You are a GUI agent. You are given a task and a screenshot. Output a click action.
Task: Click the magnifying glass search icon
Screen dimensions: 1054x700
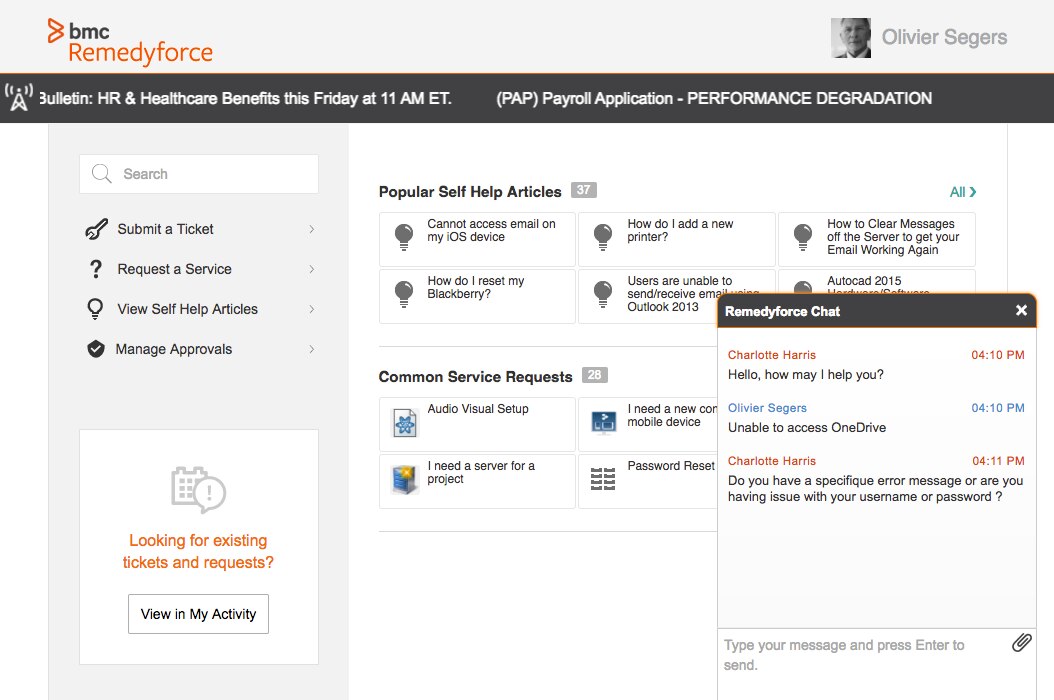tap(101, 173)
